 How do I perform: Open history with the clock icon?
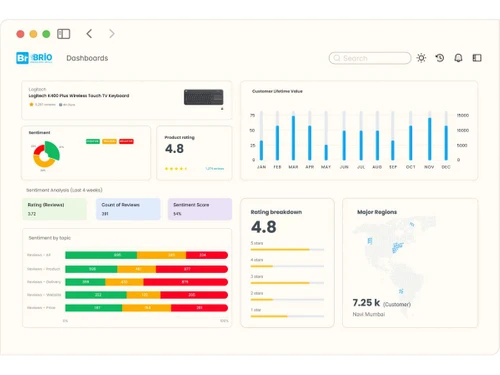[x=440, y=58]
